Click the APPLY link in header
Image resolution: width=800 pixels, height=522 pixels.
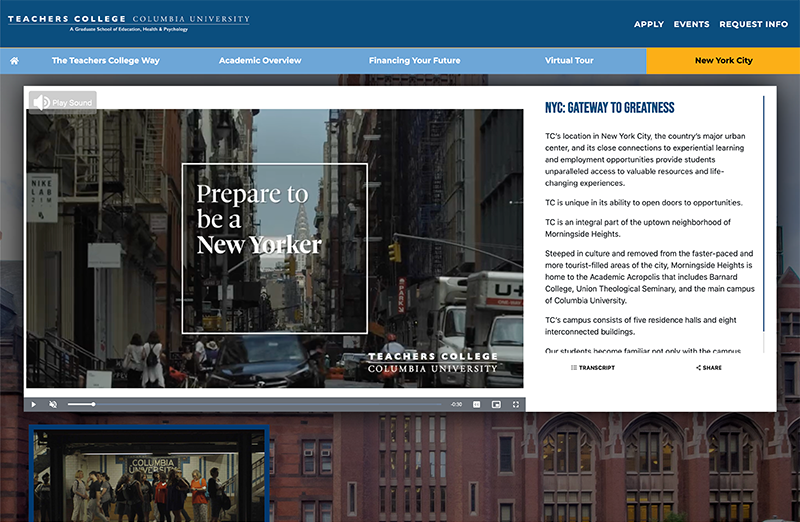click(649, 24)
